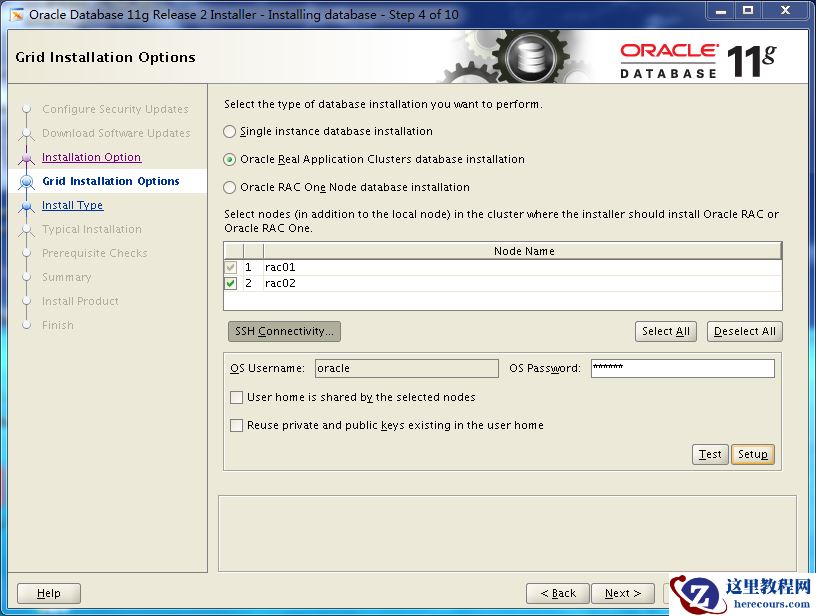Screen dimensions: 816x616
Task: Click the Grid Installation Options step bullet icon
Action: tap(27, 182)
